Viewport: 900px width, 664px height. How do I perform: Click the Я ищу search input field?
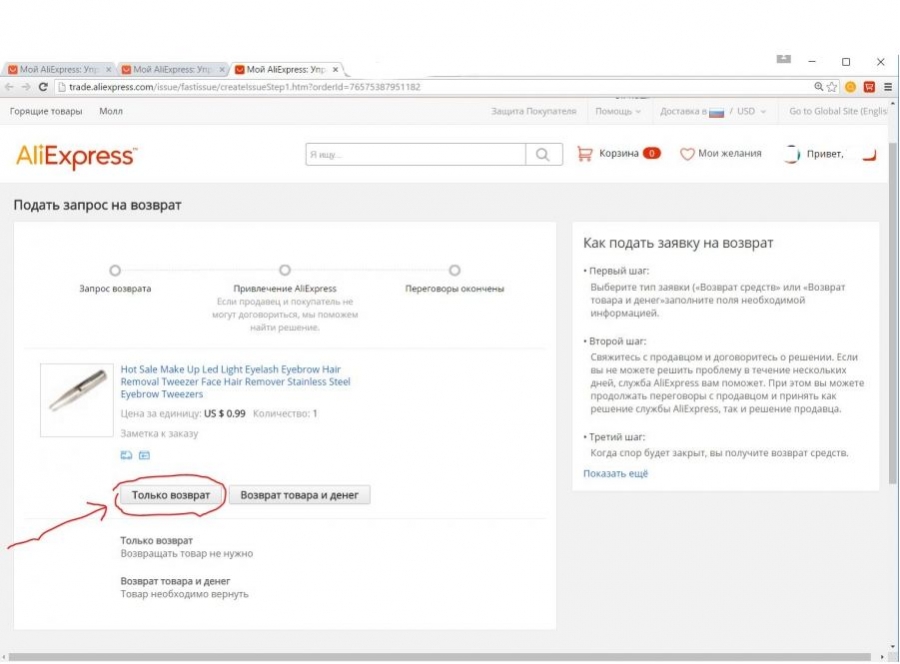[x=416, y=154]
